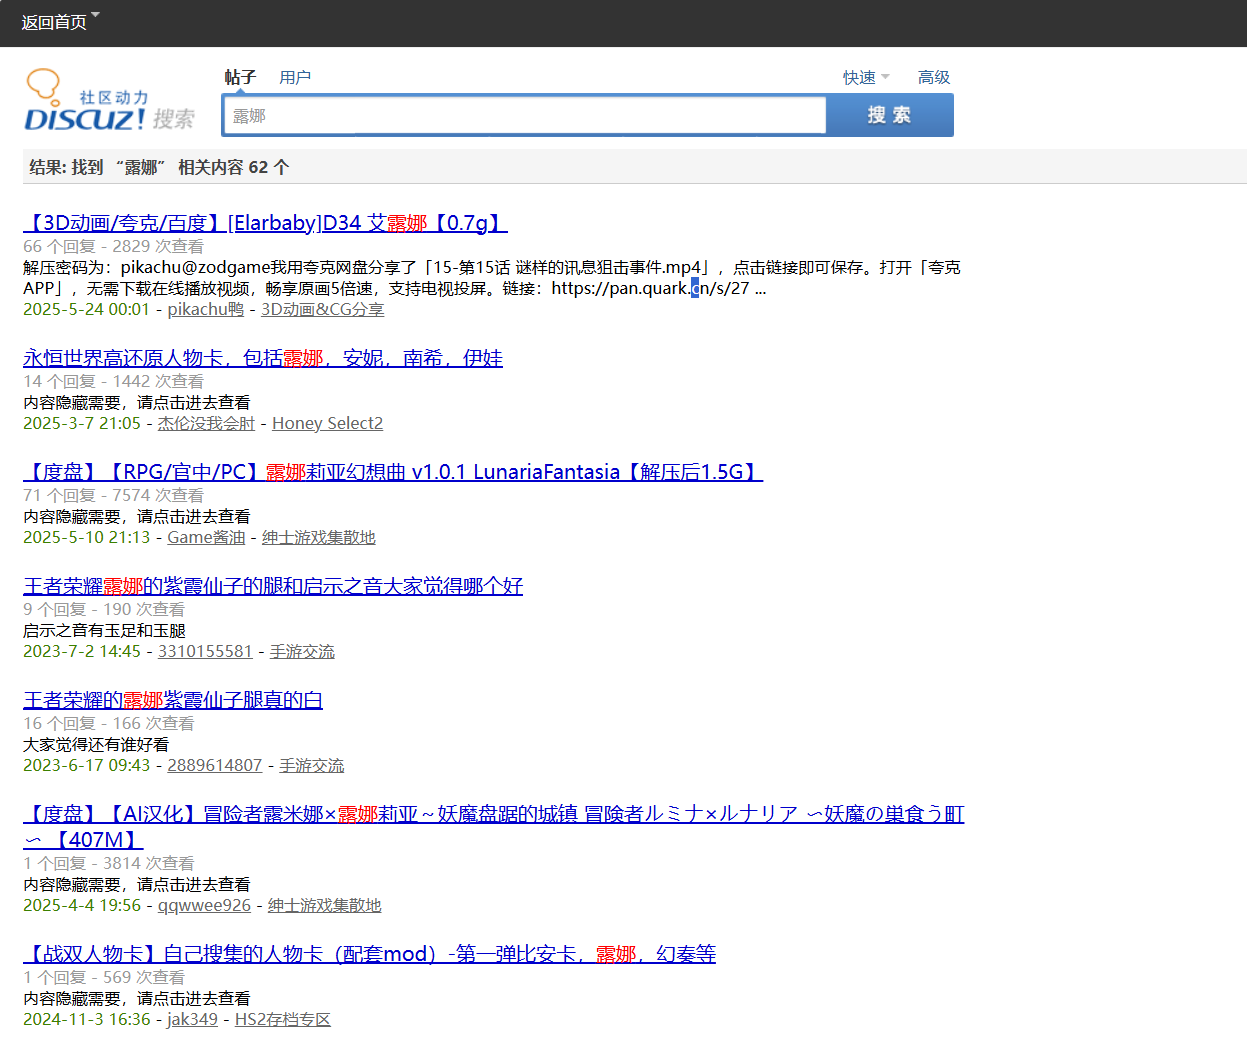Image resolution: width=1247 pixels, height=1042 pixels.
Task: Open the Honey Select2 forum link
Action: pos(328,424)
